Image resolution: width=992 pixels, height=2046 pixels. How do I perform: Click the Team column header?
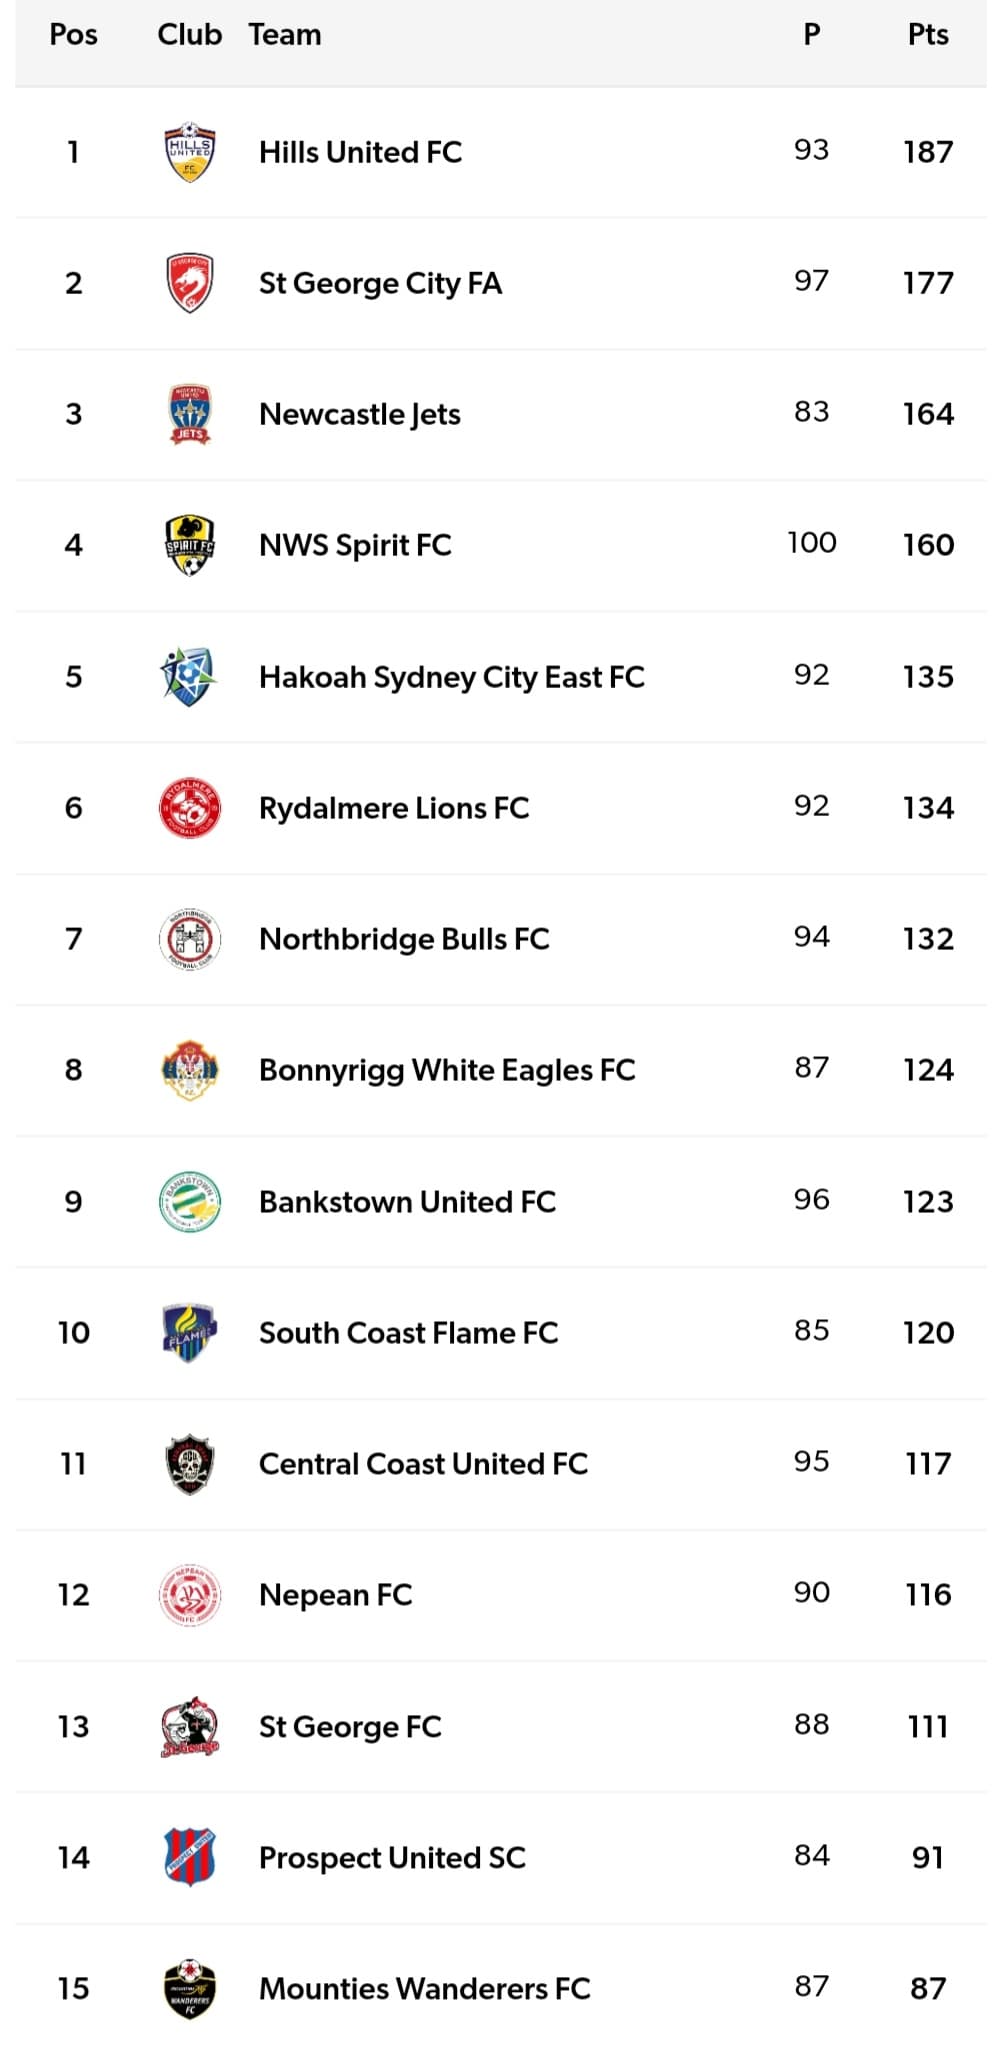[x=285, y=35]
